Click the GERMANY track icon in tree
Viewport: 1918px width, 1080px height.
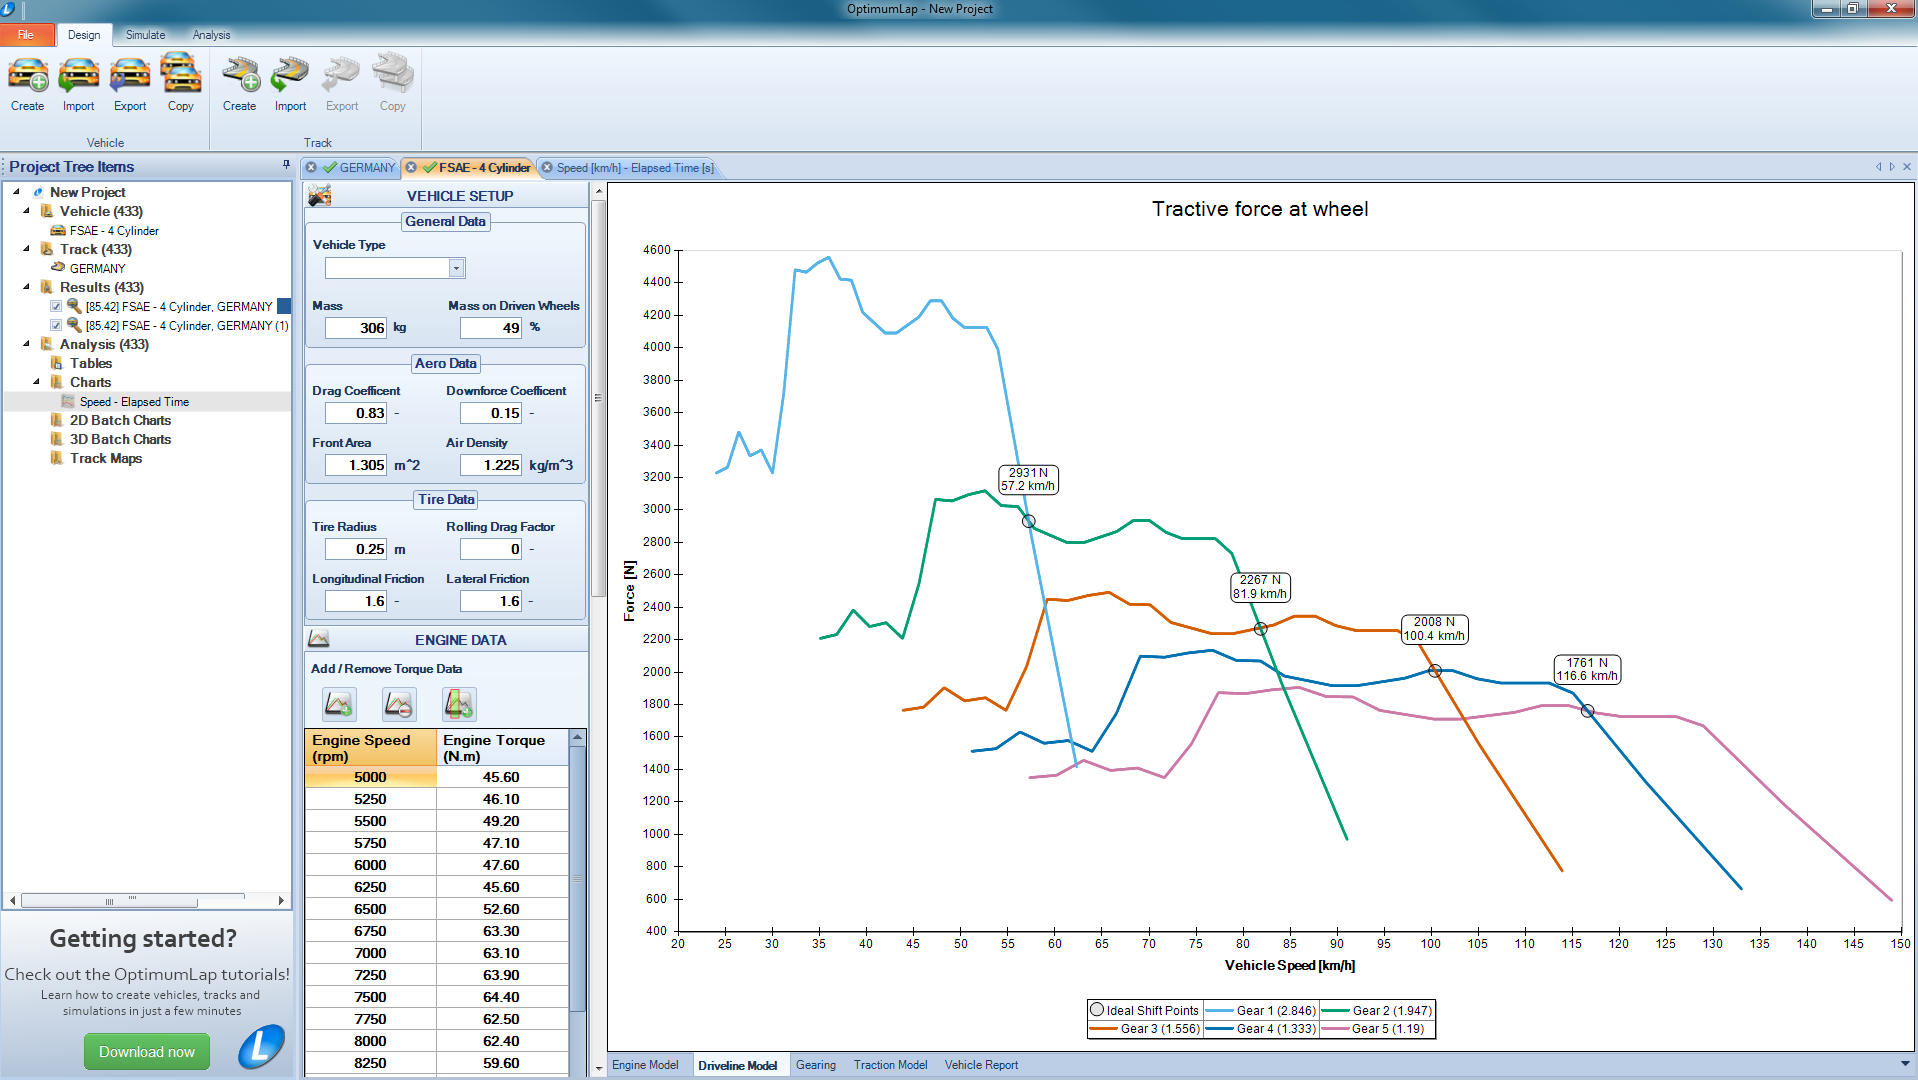point(58,268)
